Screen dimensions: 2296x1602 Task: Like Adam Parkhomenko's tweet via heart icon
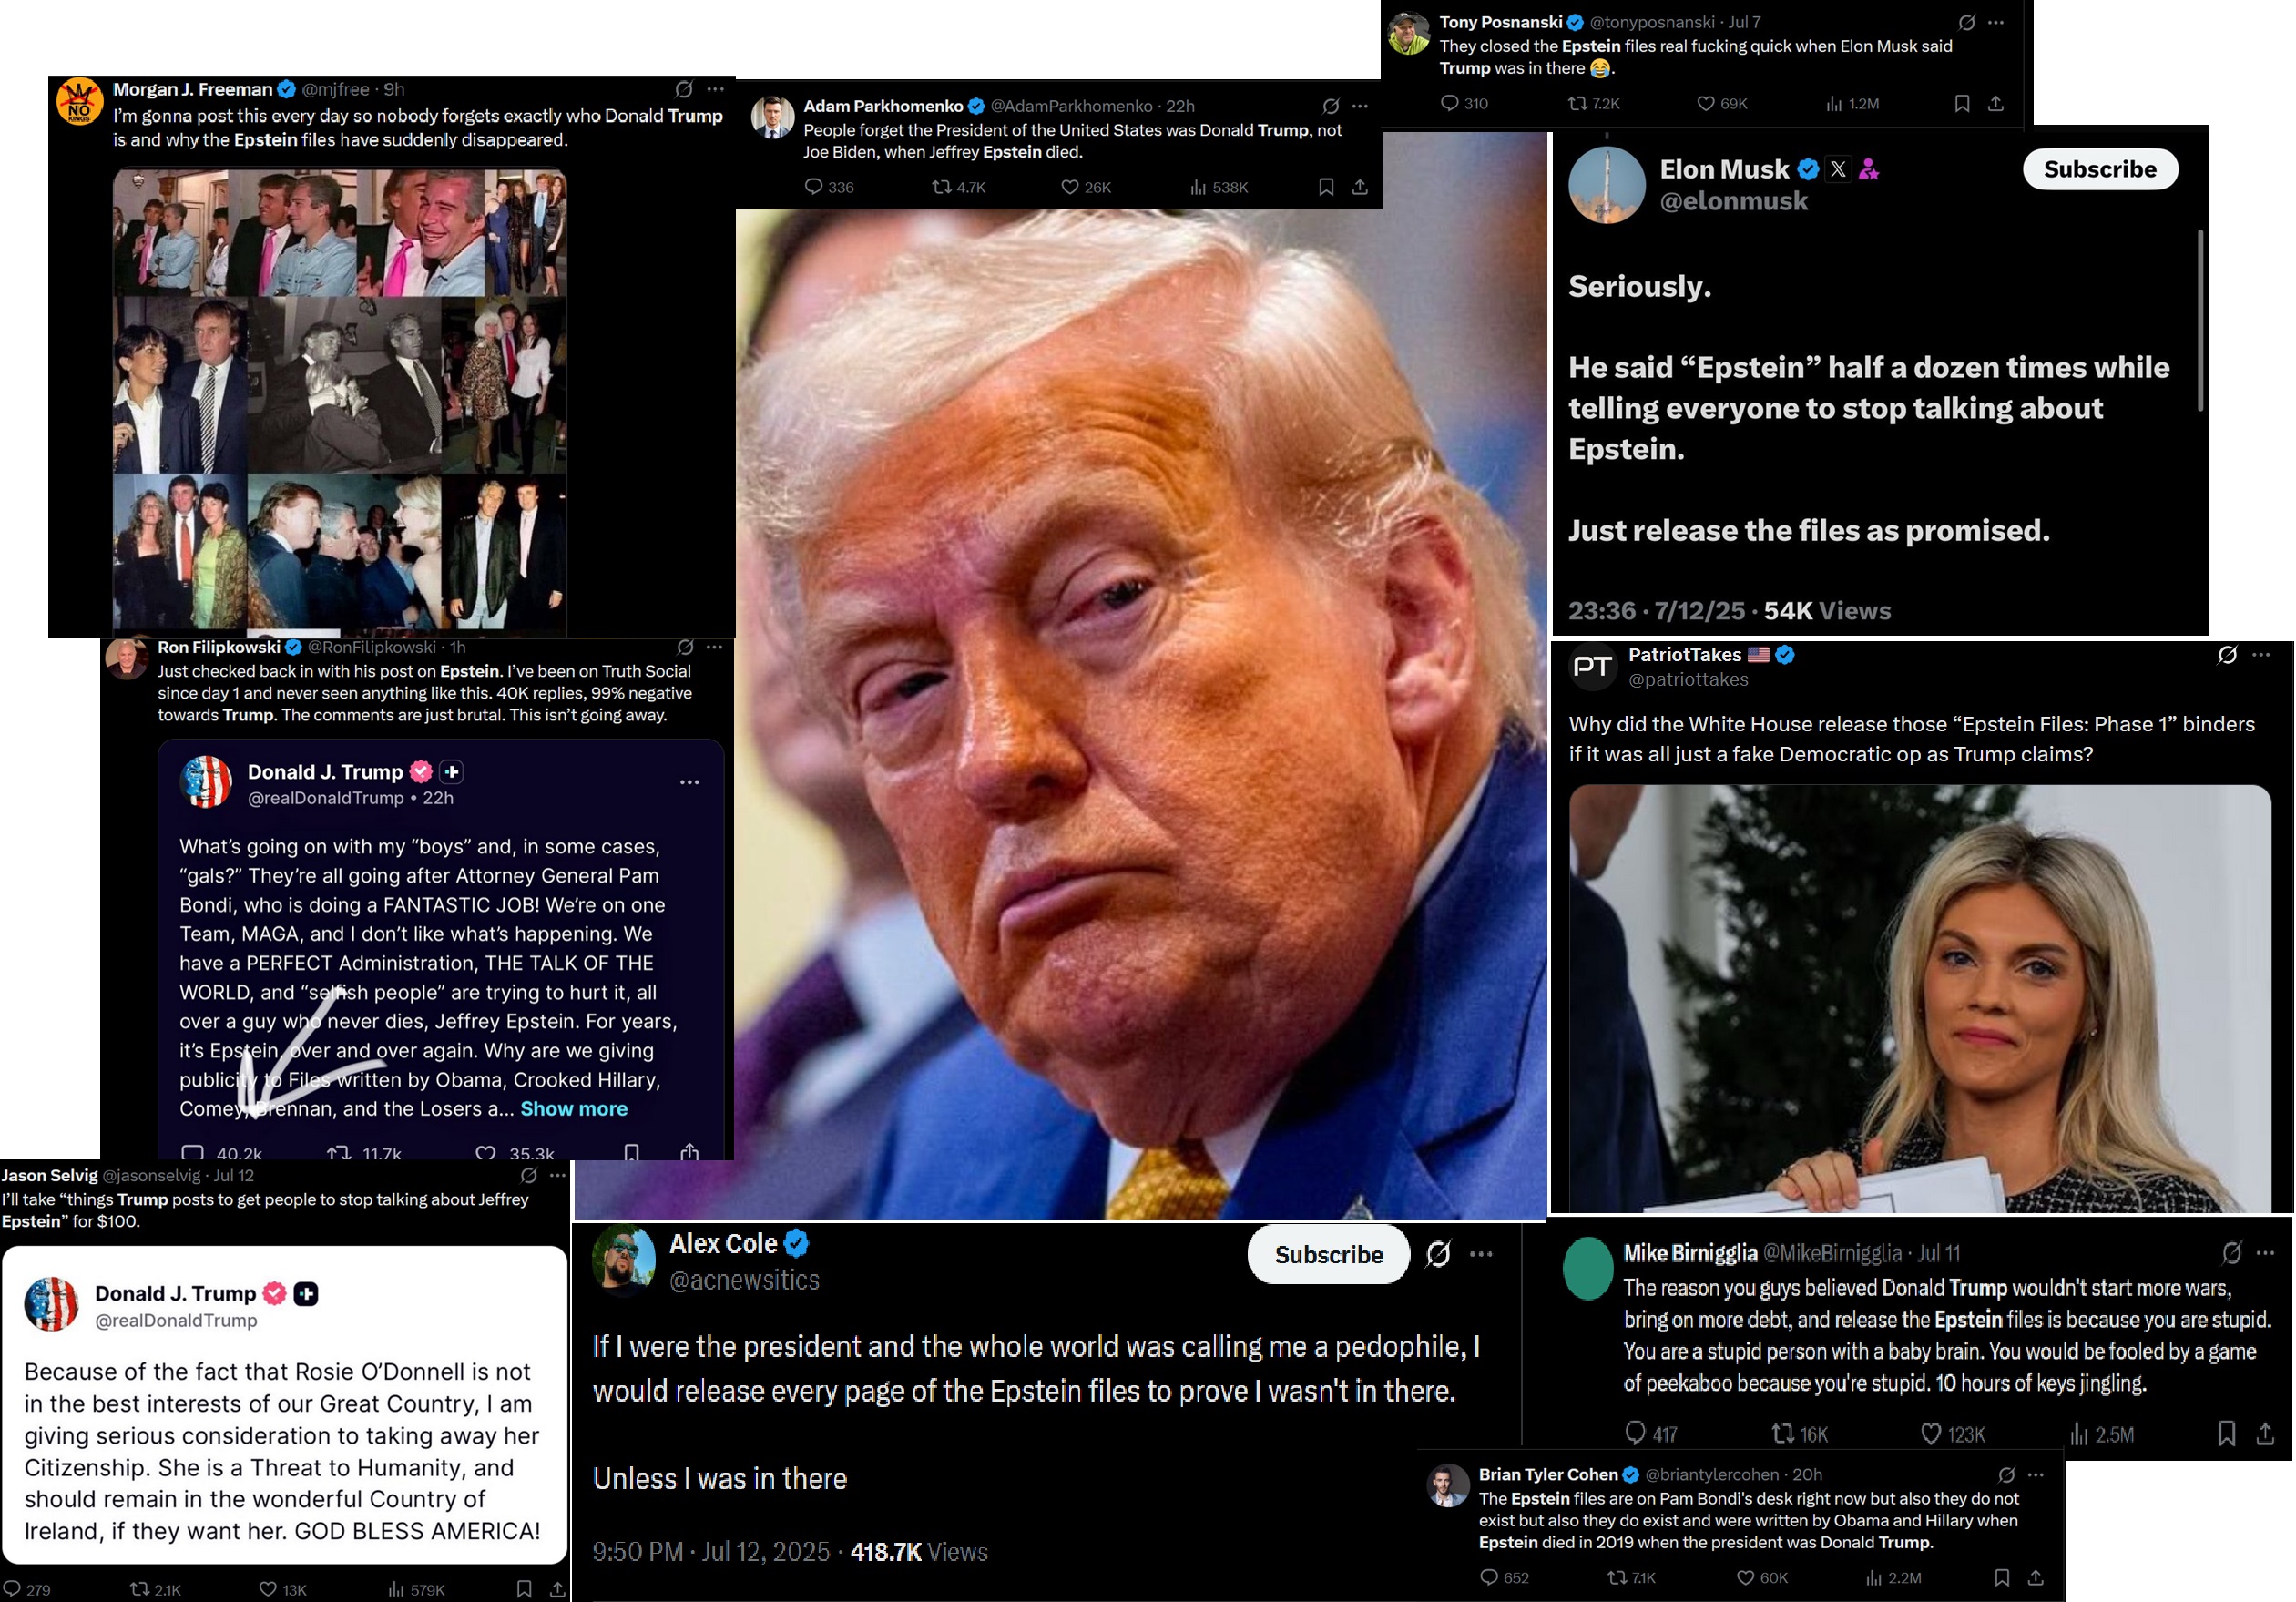(x=1069, y=187)
